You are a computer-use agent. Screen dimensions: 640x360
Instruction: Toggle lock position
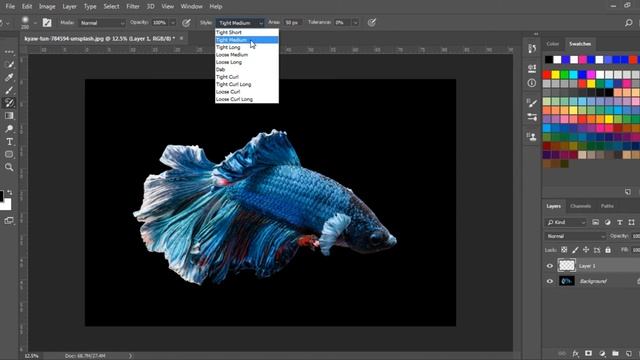click(586, 250)
